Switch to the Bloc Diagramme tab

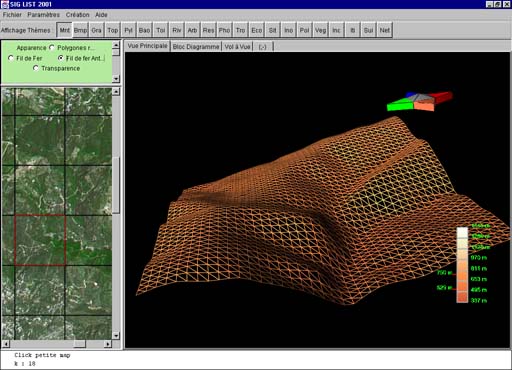click(x=196, y=47)
